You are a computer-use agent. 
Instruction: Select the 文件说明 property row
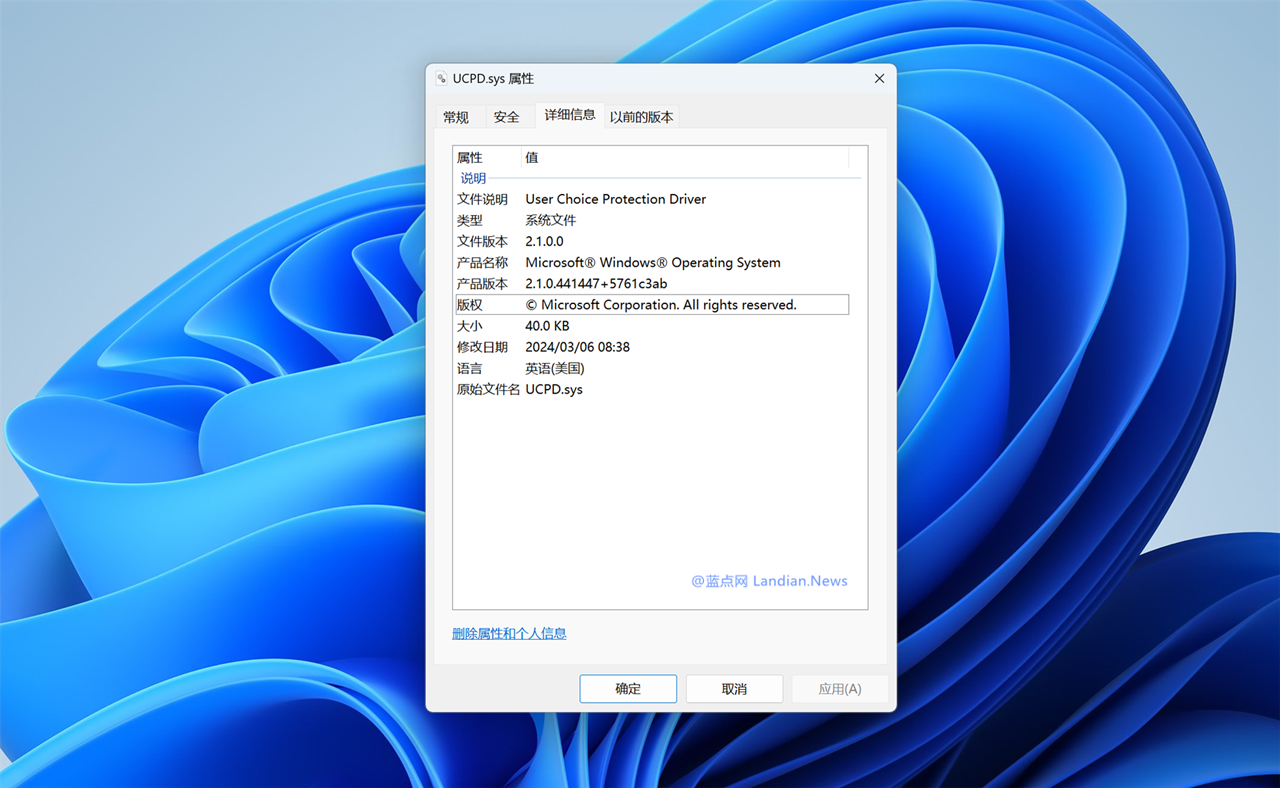click(x=615, y=199)
